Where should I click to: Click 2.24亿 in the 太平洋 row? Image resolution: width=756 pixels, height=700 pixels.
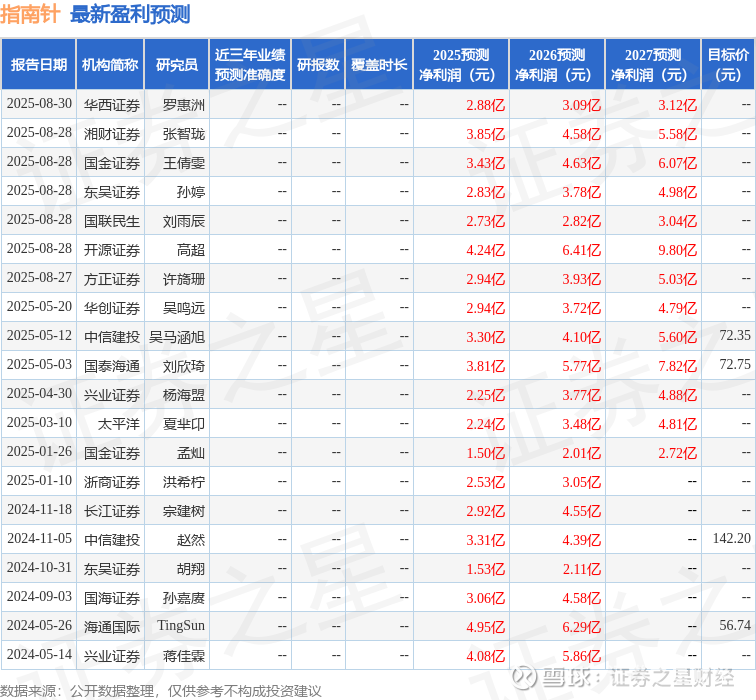click(486, 424)
